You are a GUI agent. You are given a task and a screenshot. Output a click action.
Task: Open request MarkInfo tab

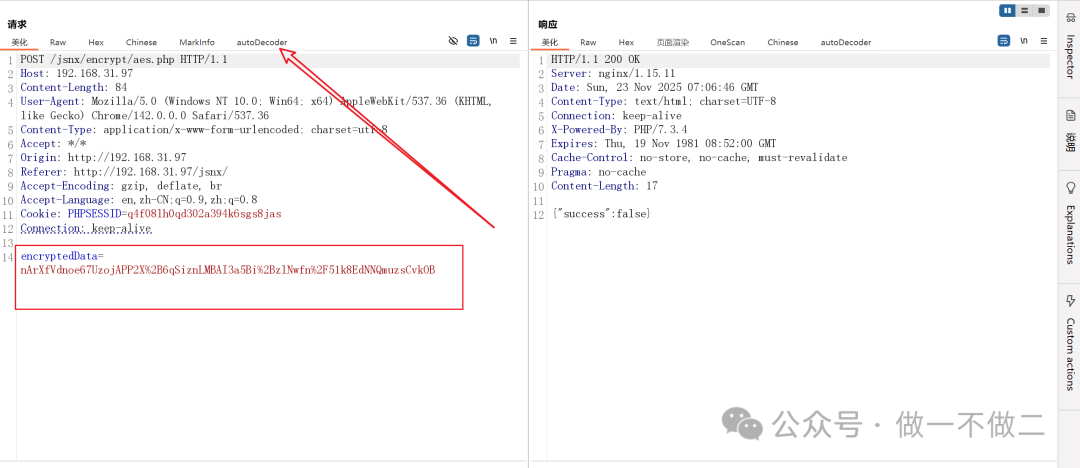click(x=197, y=42)
